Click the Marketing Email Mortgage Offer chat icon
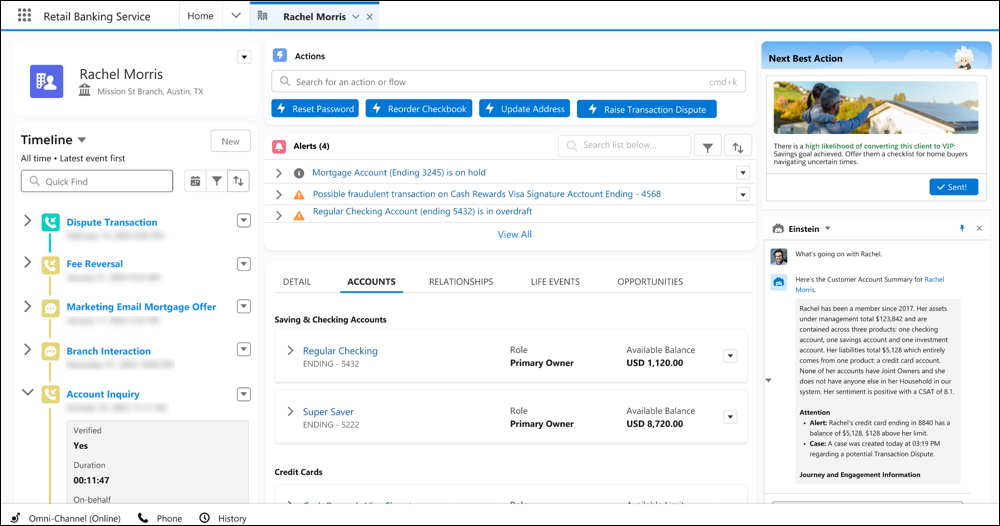This screenshot has width=1000, height=526. (50, 308)
